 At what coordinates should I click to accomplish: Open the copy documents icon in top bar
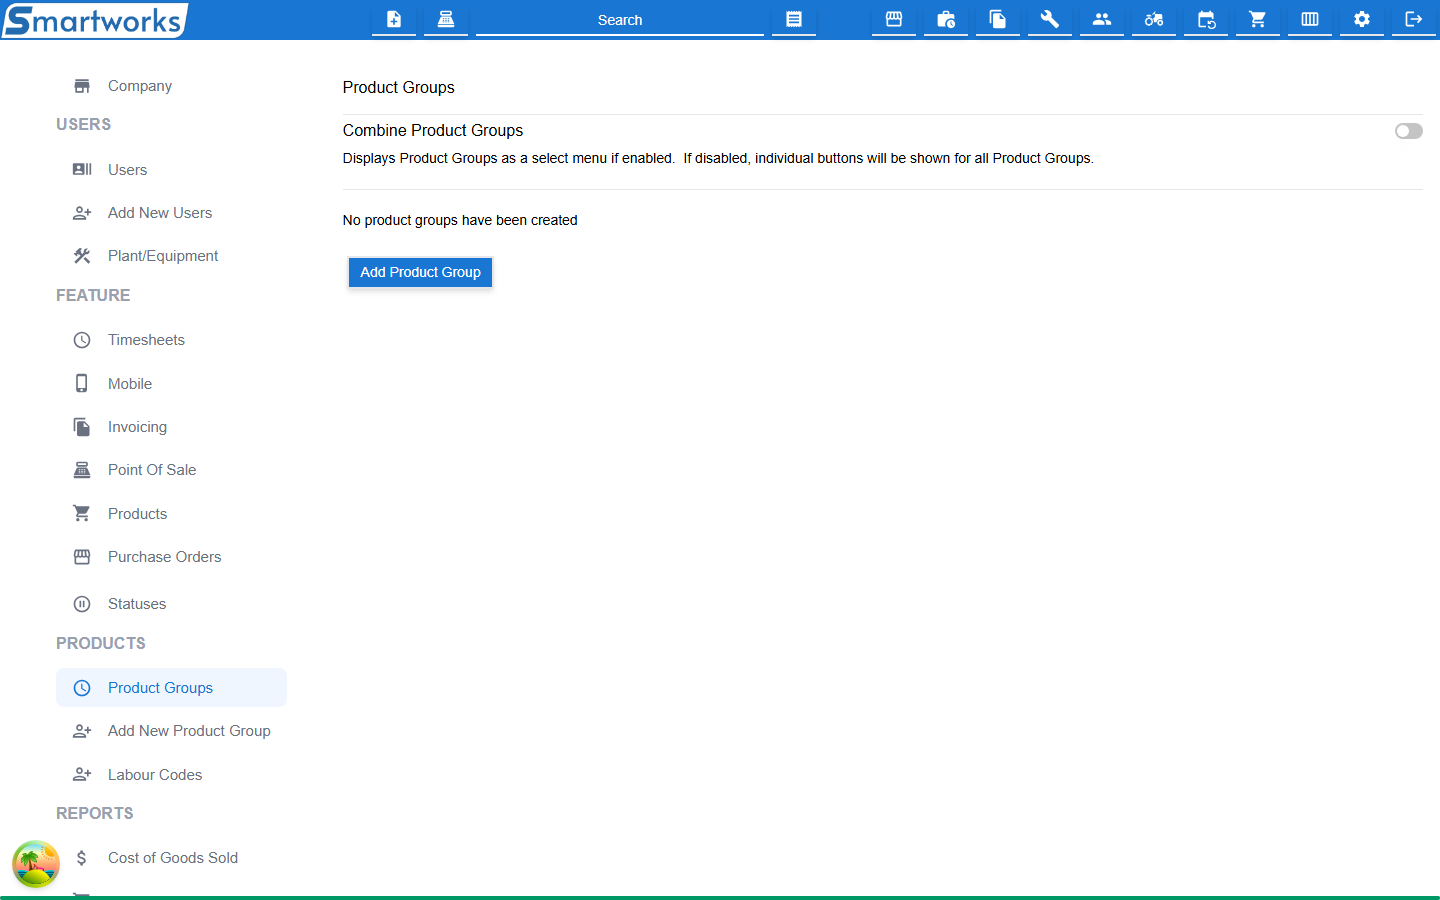tap(998, 19)
